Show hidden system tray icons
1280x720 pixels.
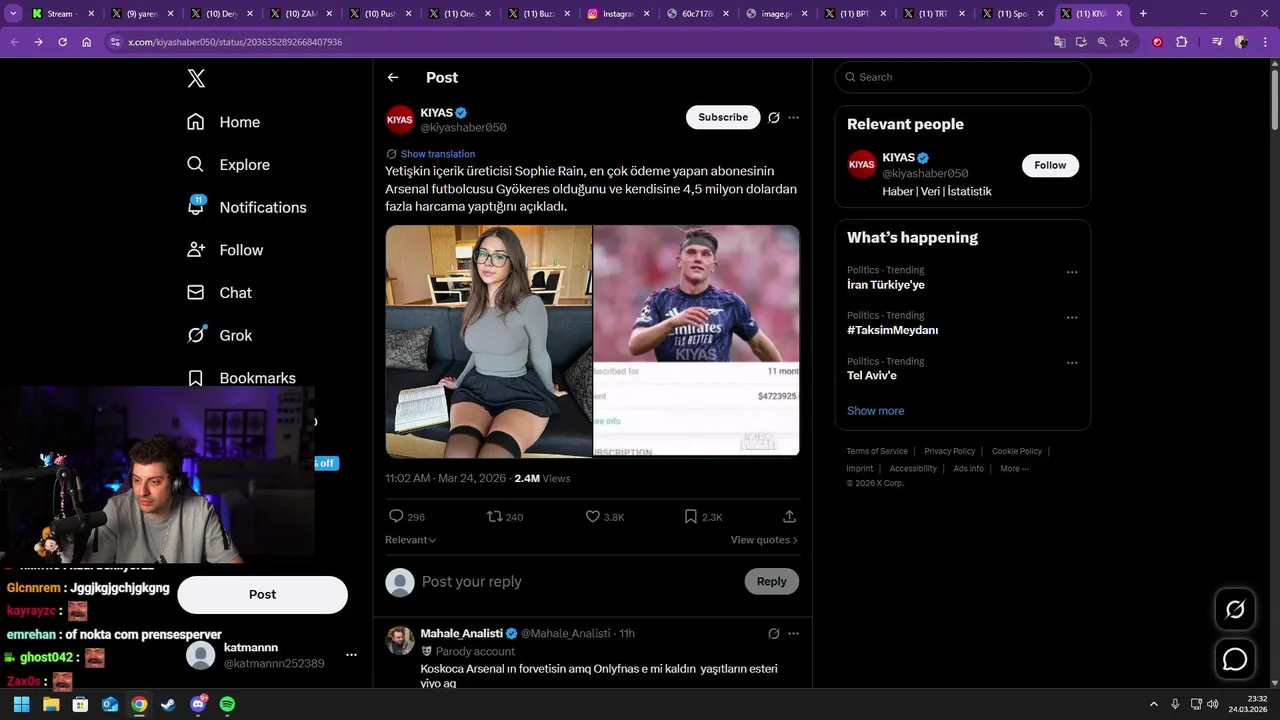click(1153, 704)
